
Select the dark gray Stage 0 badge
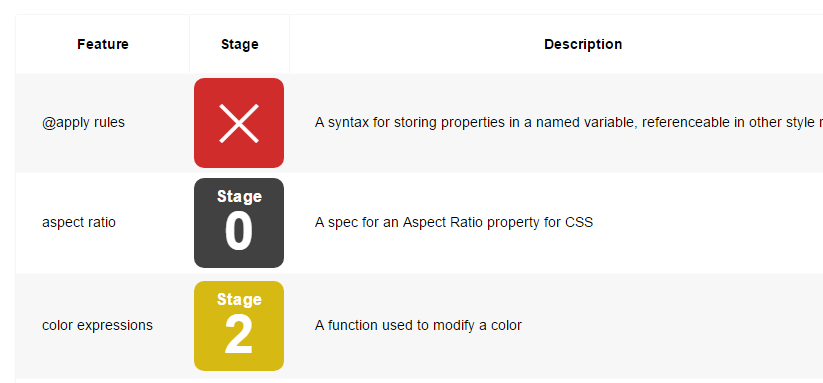(x=239, y=223)
